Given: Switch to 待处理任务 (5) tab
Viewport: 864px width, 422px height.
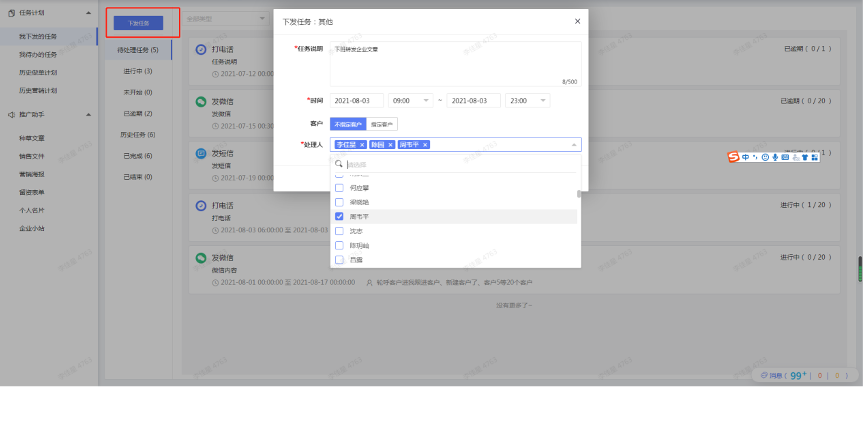Looking at the screenshot, I should [138, 50].
